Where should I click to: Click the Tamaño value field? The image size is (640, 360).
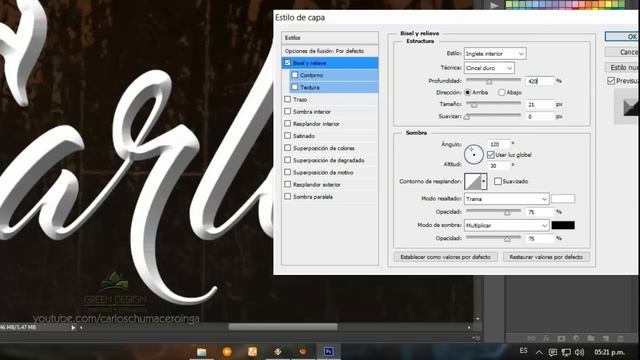(x=540, y=104)
